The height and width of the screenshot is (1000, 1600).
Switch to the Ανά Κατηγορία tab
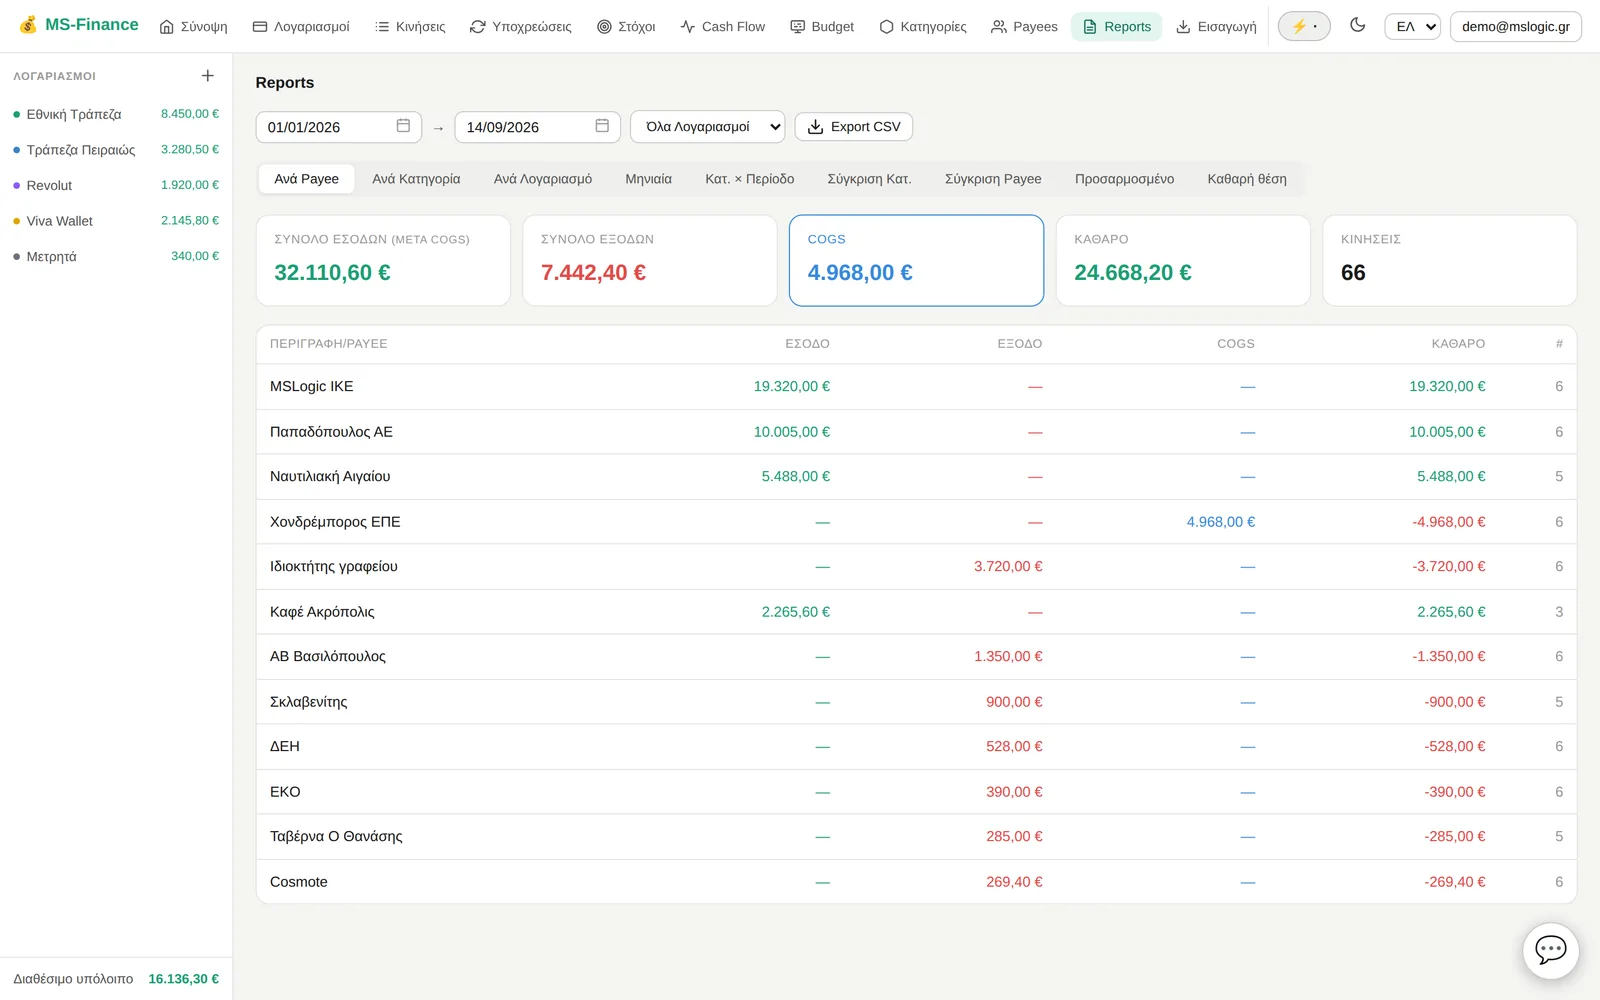tap(416, 179)
